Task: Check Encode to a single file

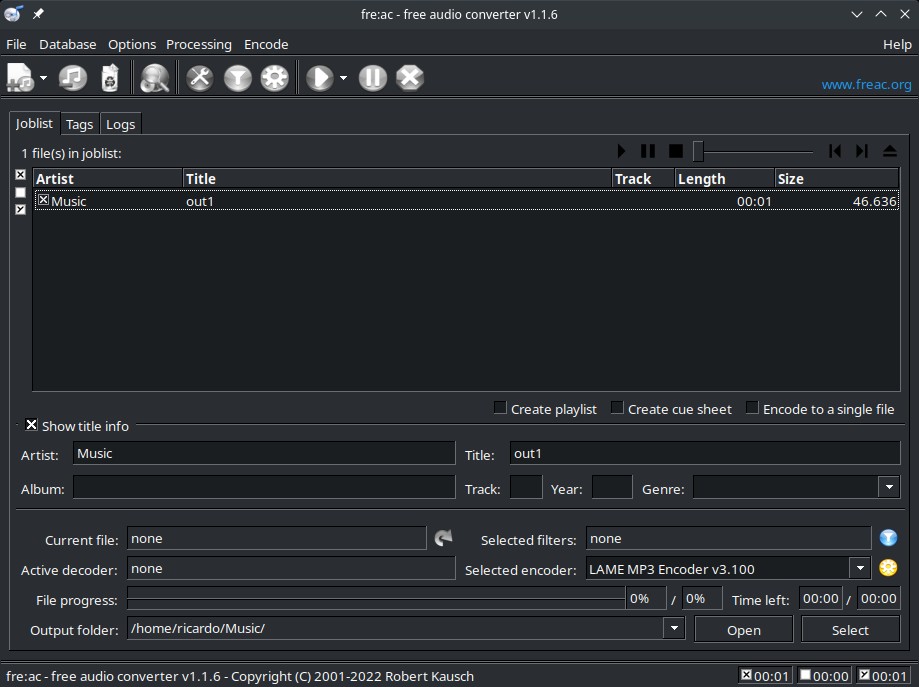Action: click(752, 407)
